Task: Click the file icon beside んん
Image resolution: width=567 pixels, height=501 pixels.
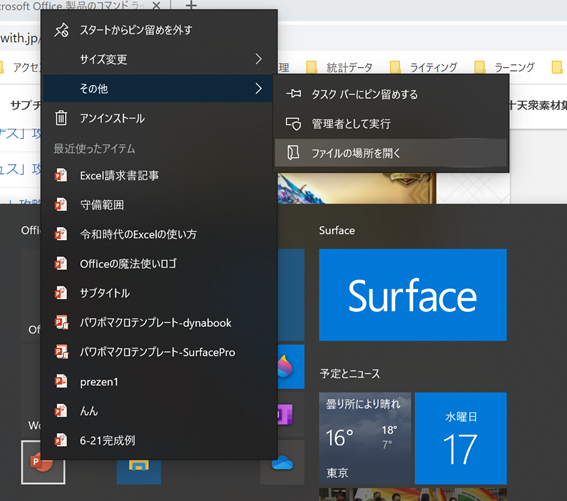Action: (61, 411)
